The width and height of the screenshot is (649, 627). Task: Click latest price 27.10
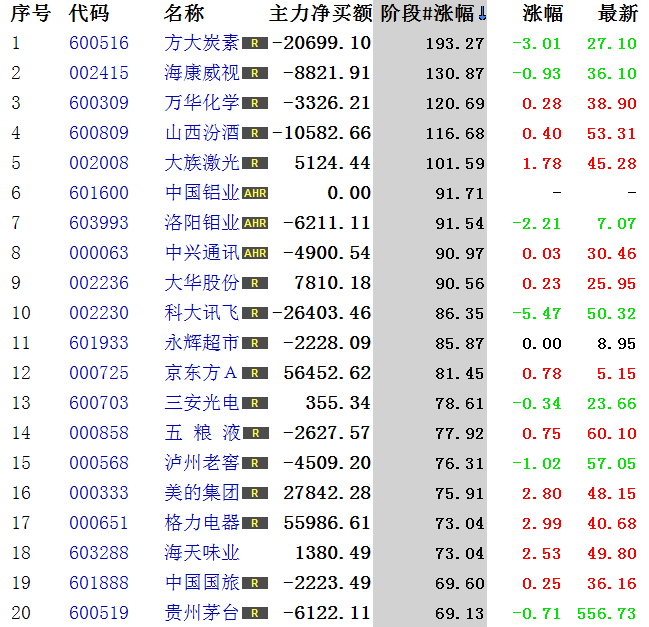(x=612, y=44)
